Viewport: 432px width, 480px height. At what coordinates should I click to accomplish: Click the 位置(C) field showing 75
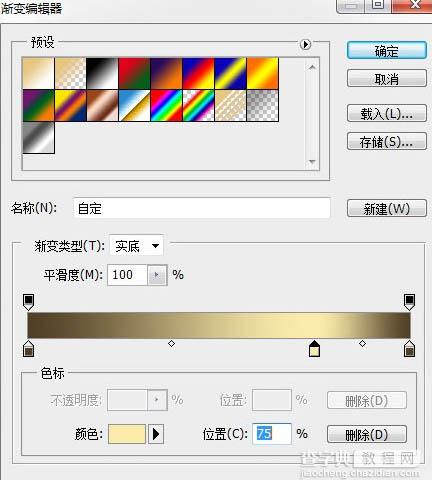pos(272,434)
